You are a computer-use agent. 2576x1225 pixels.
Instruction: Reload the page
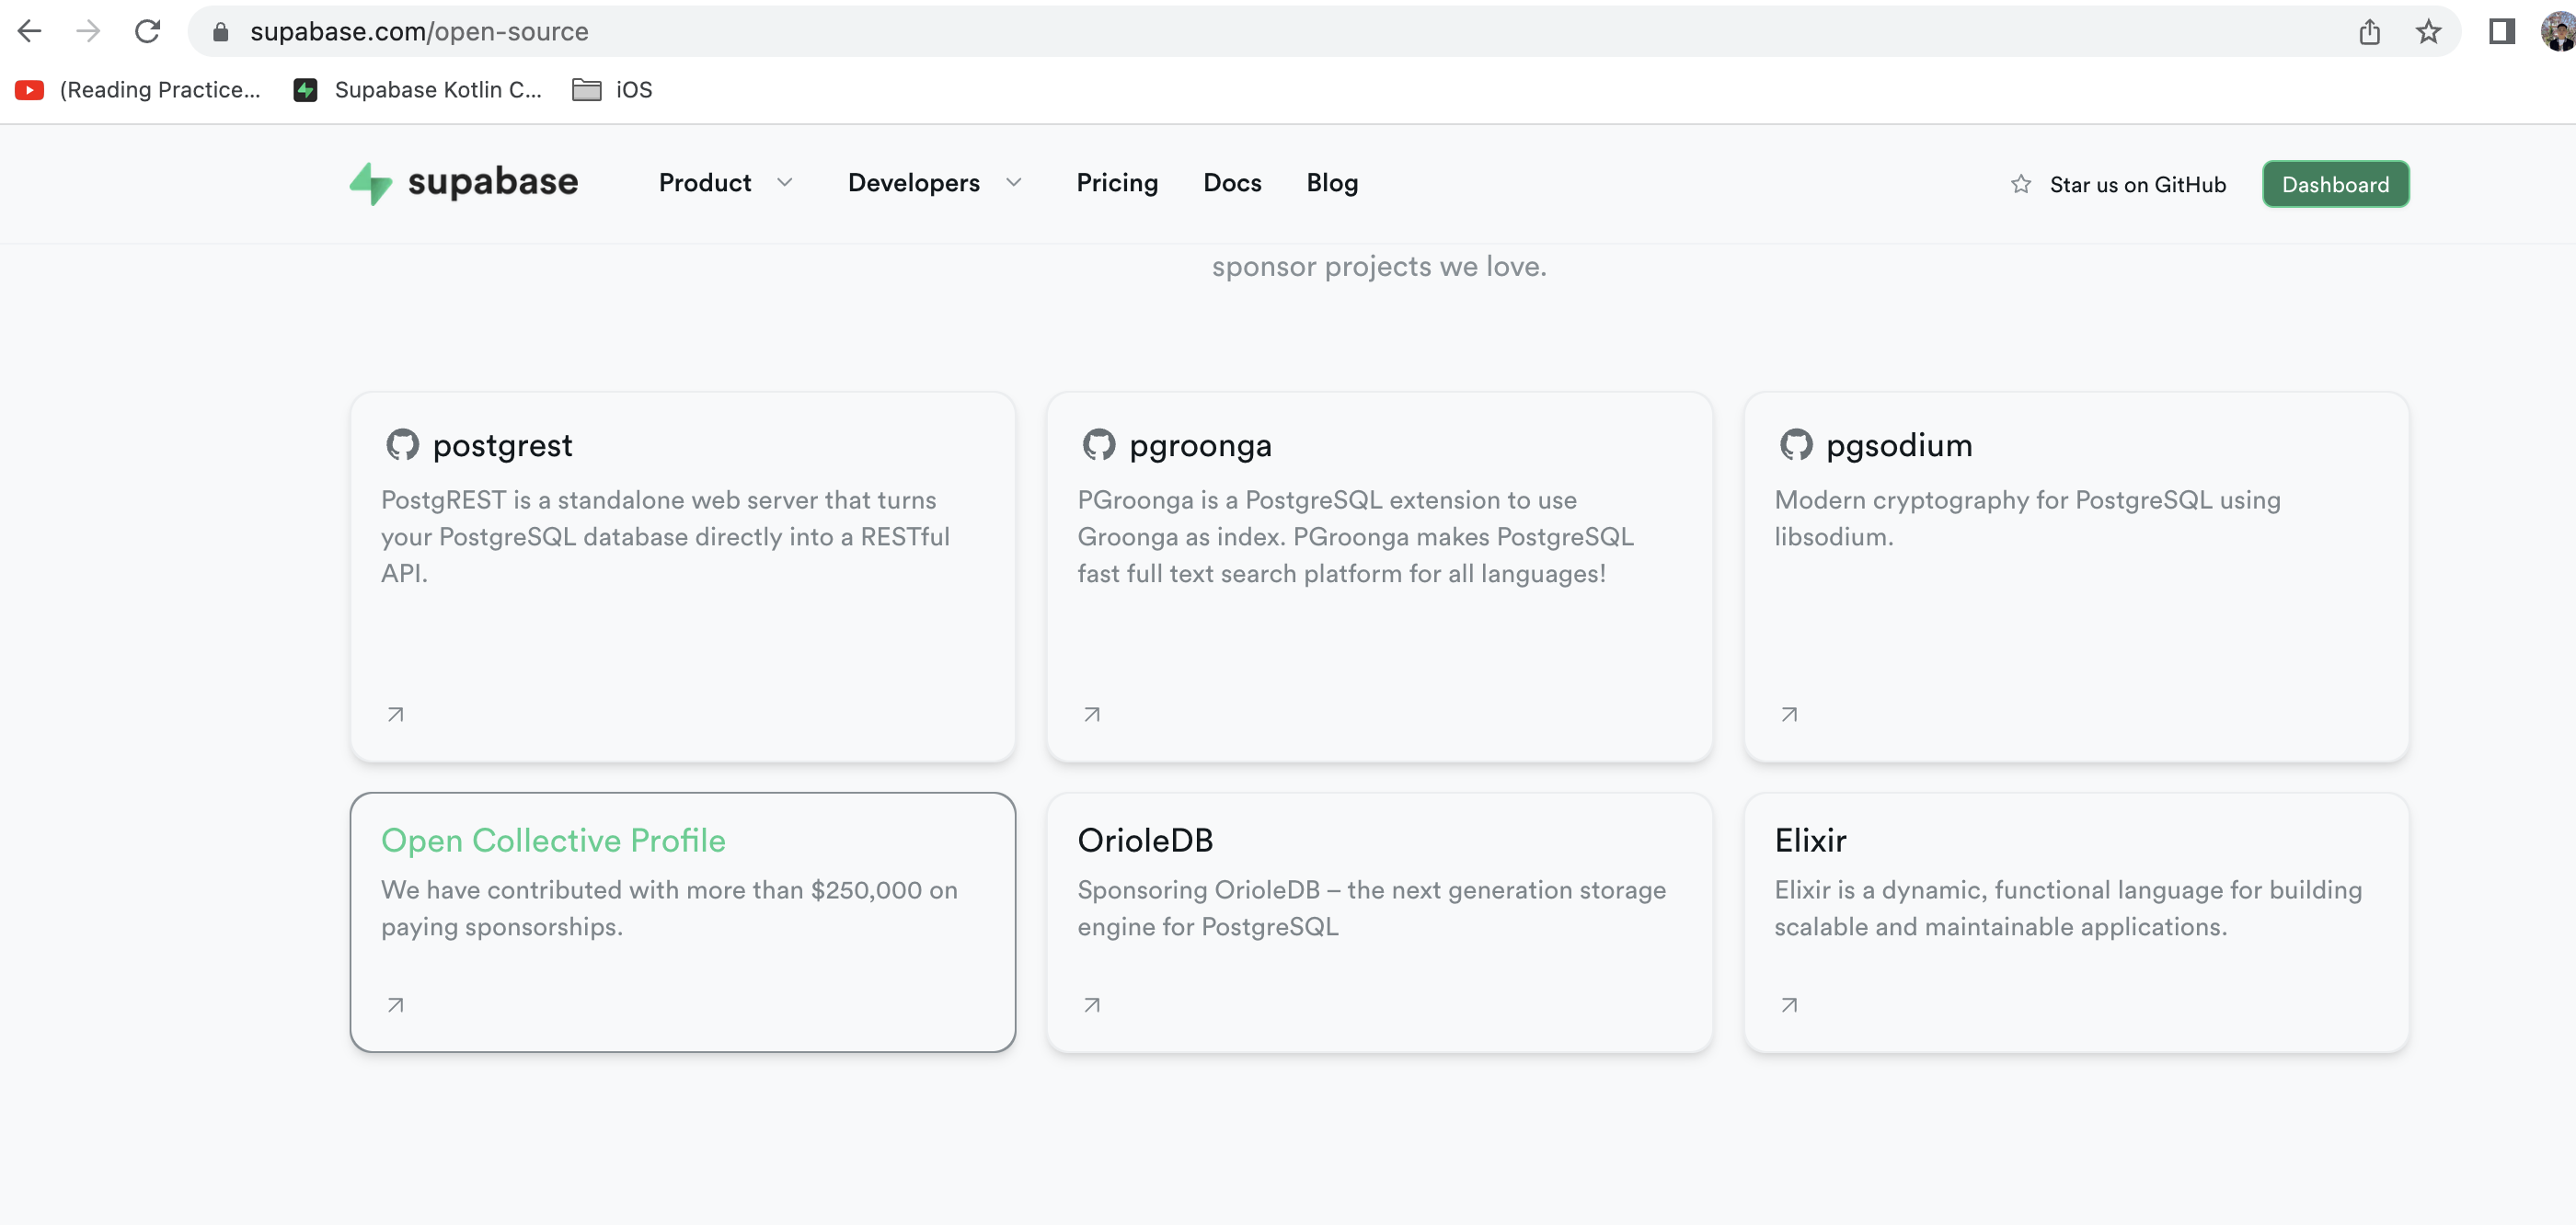click(x=148, y=32)
